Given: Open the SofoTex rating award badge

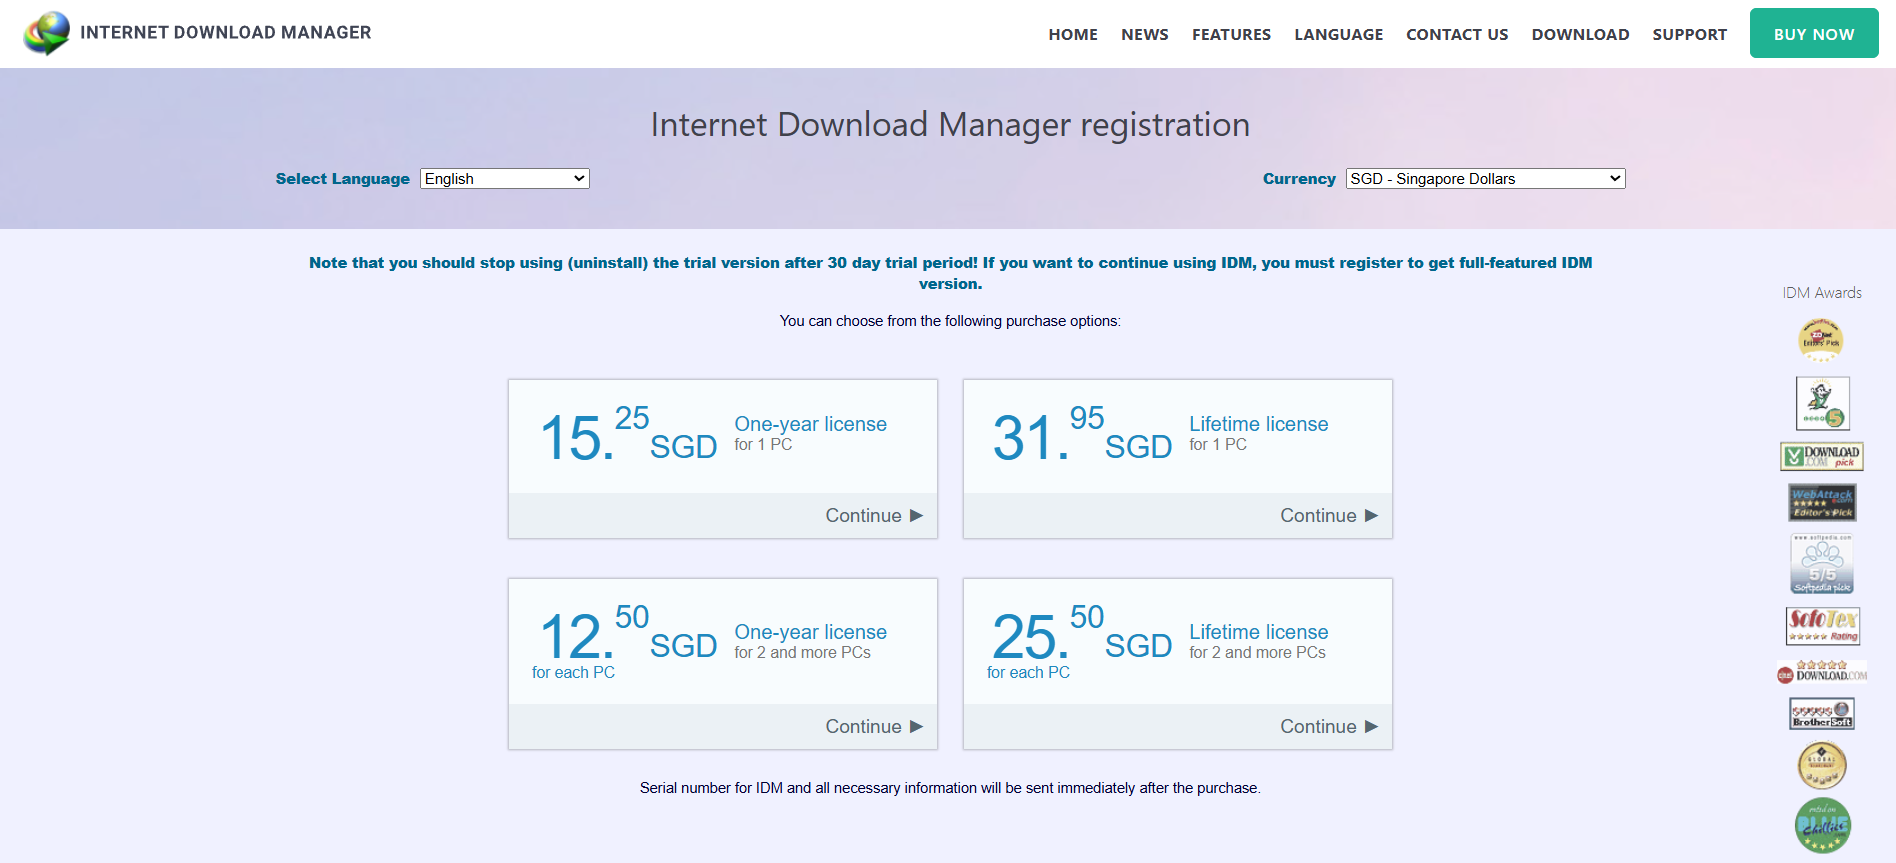Looking at the screenshot, I should coord(1822,626).
